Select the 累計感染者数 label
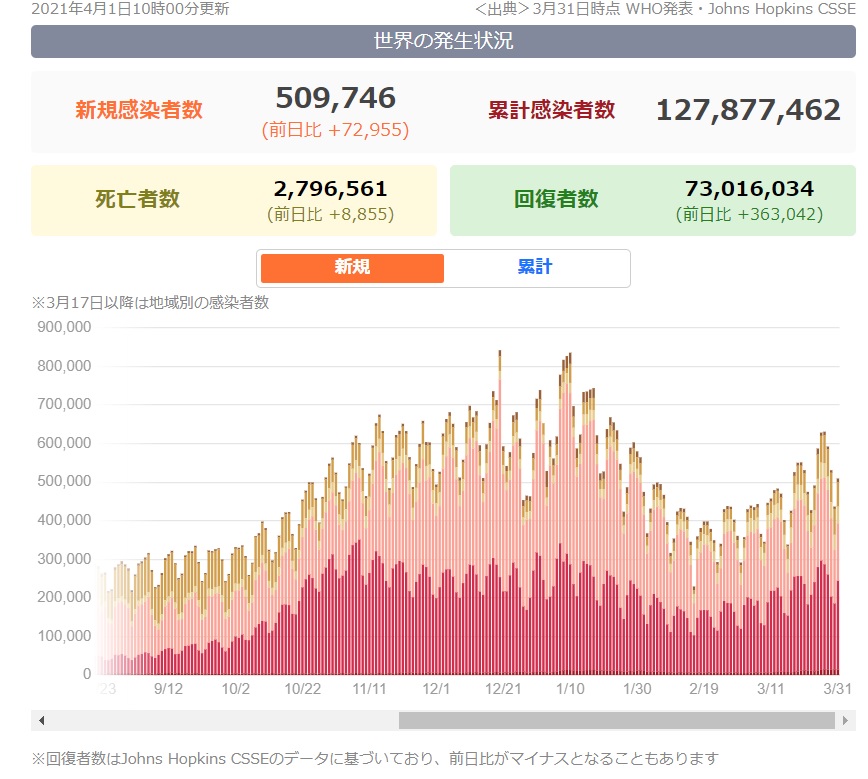Image resolution: width=868 pixels, height=779 pixels. pos(551,111)
